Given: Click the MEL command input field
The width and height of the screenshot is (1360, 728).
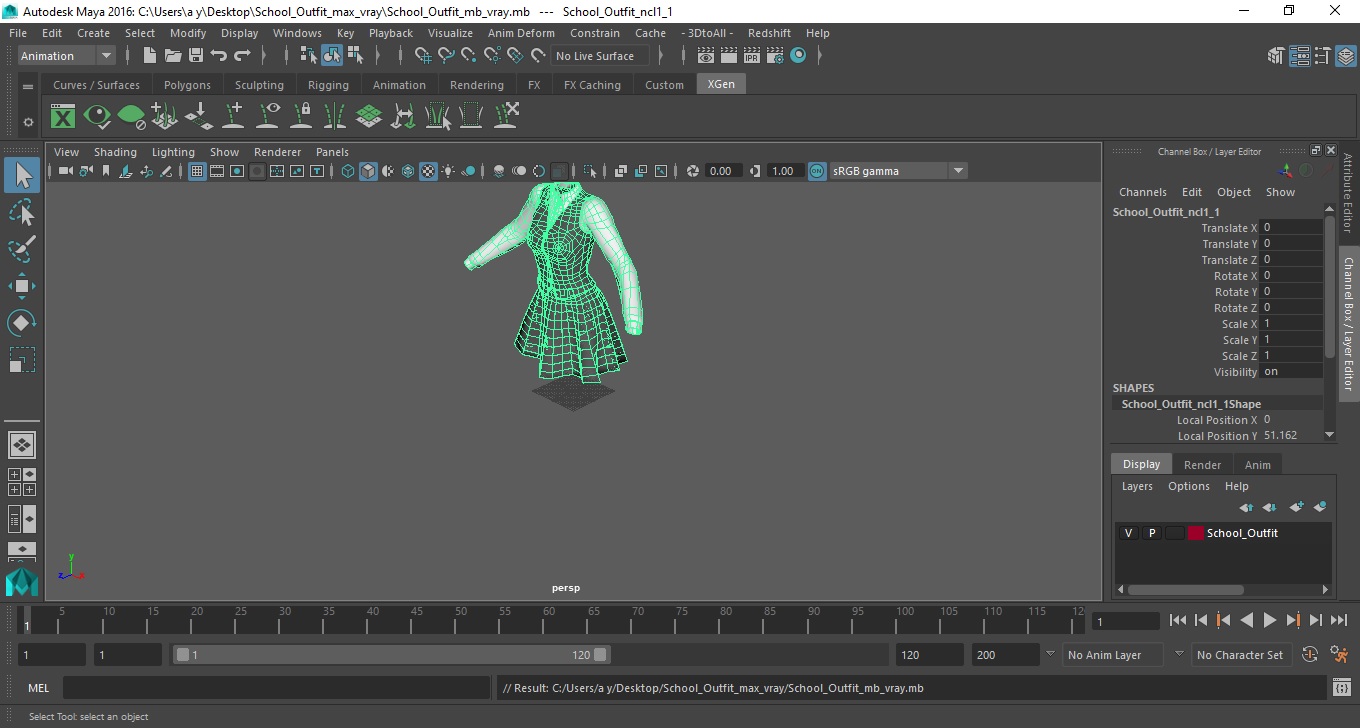Looking at the screenshot, I should coord(276,688).
